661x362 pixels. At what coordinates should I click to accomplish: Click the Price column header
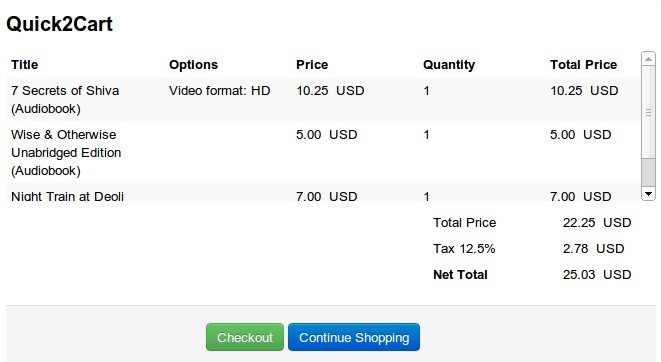click(312, 64)
